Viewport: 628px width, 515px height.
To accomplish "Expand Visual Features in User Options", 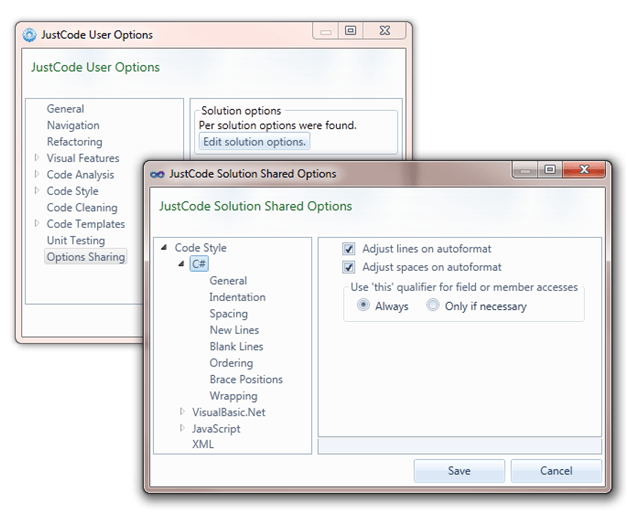I will [37, 158].
